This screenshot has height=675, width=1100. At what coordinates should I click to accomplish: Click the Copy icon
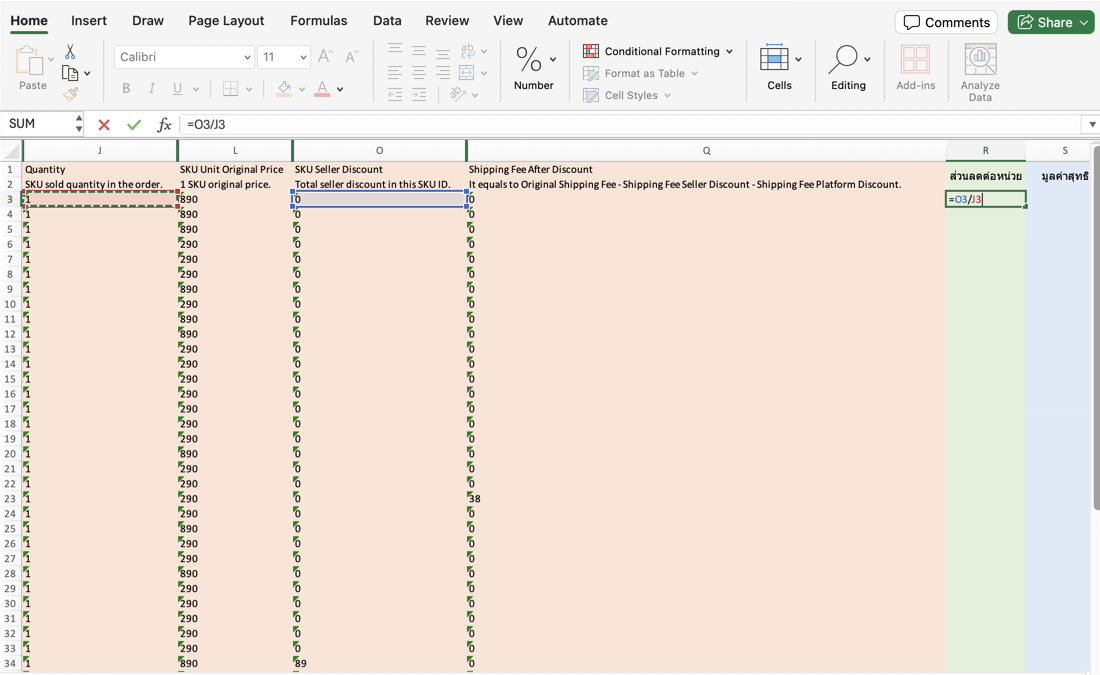pyautogui.click(x=69, y=72)
